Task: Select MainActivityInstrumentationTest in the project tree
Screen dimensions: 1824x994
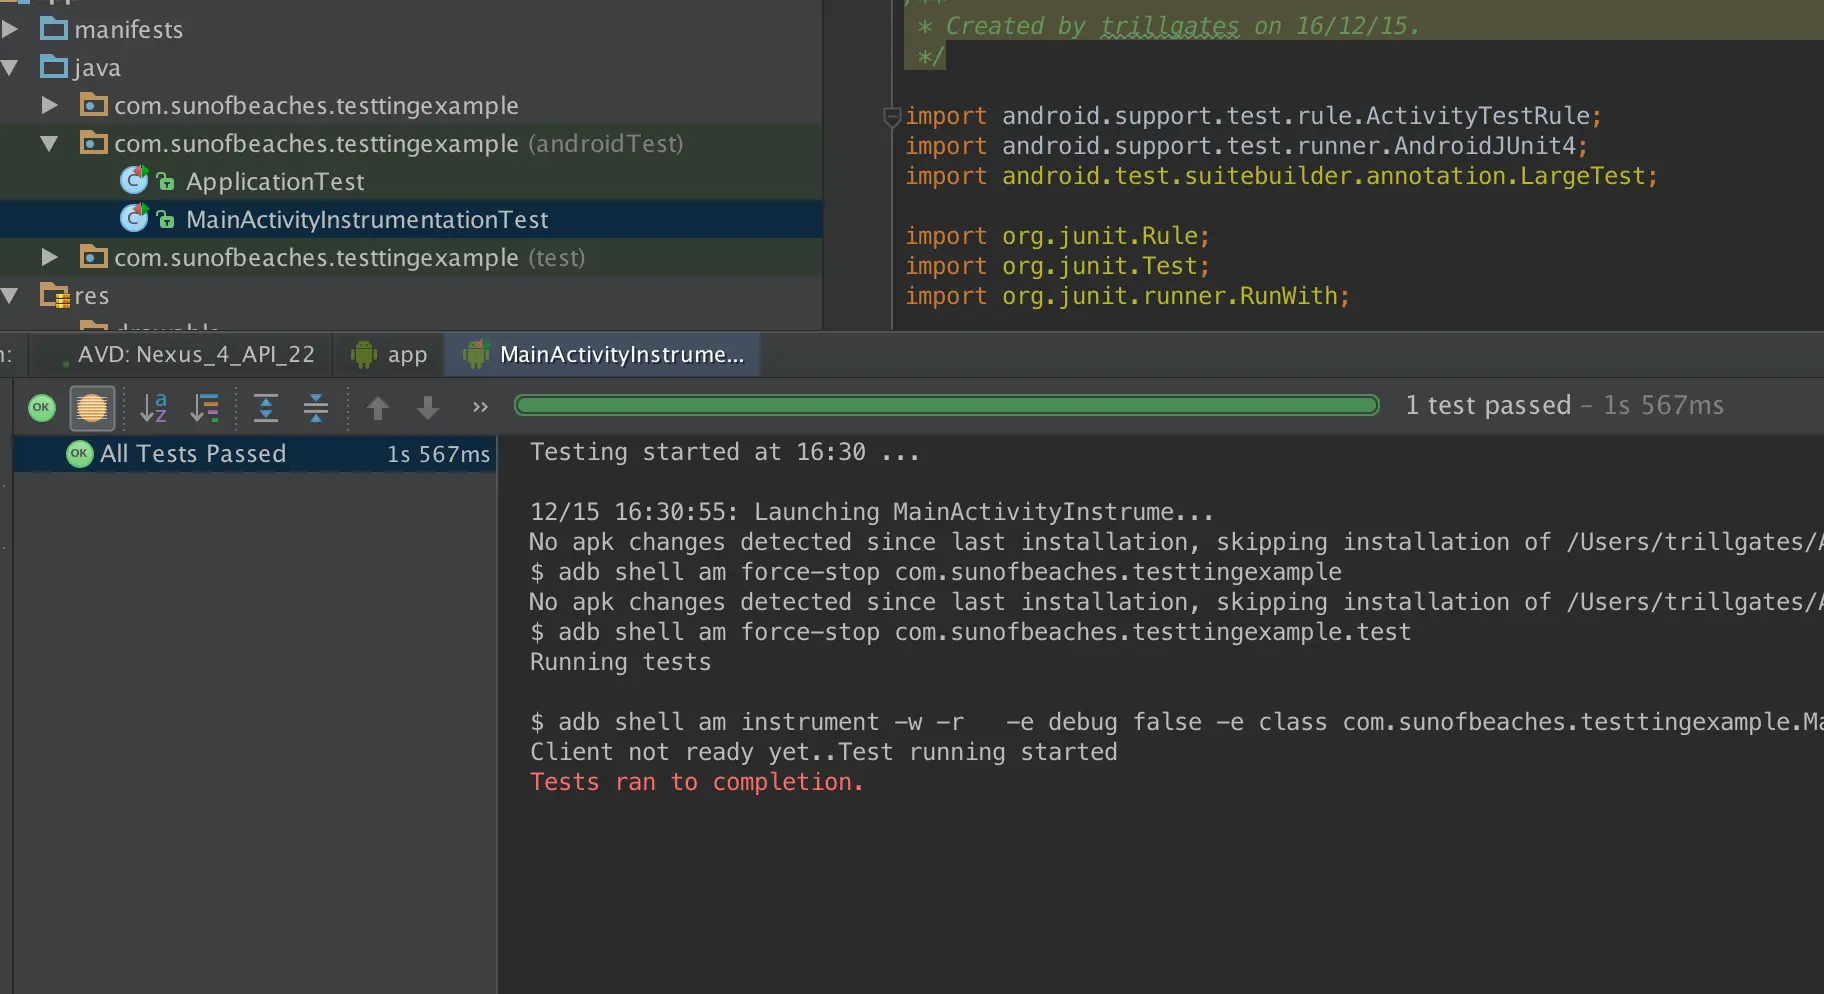Action: click(x=367, y=219)
